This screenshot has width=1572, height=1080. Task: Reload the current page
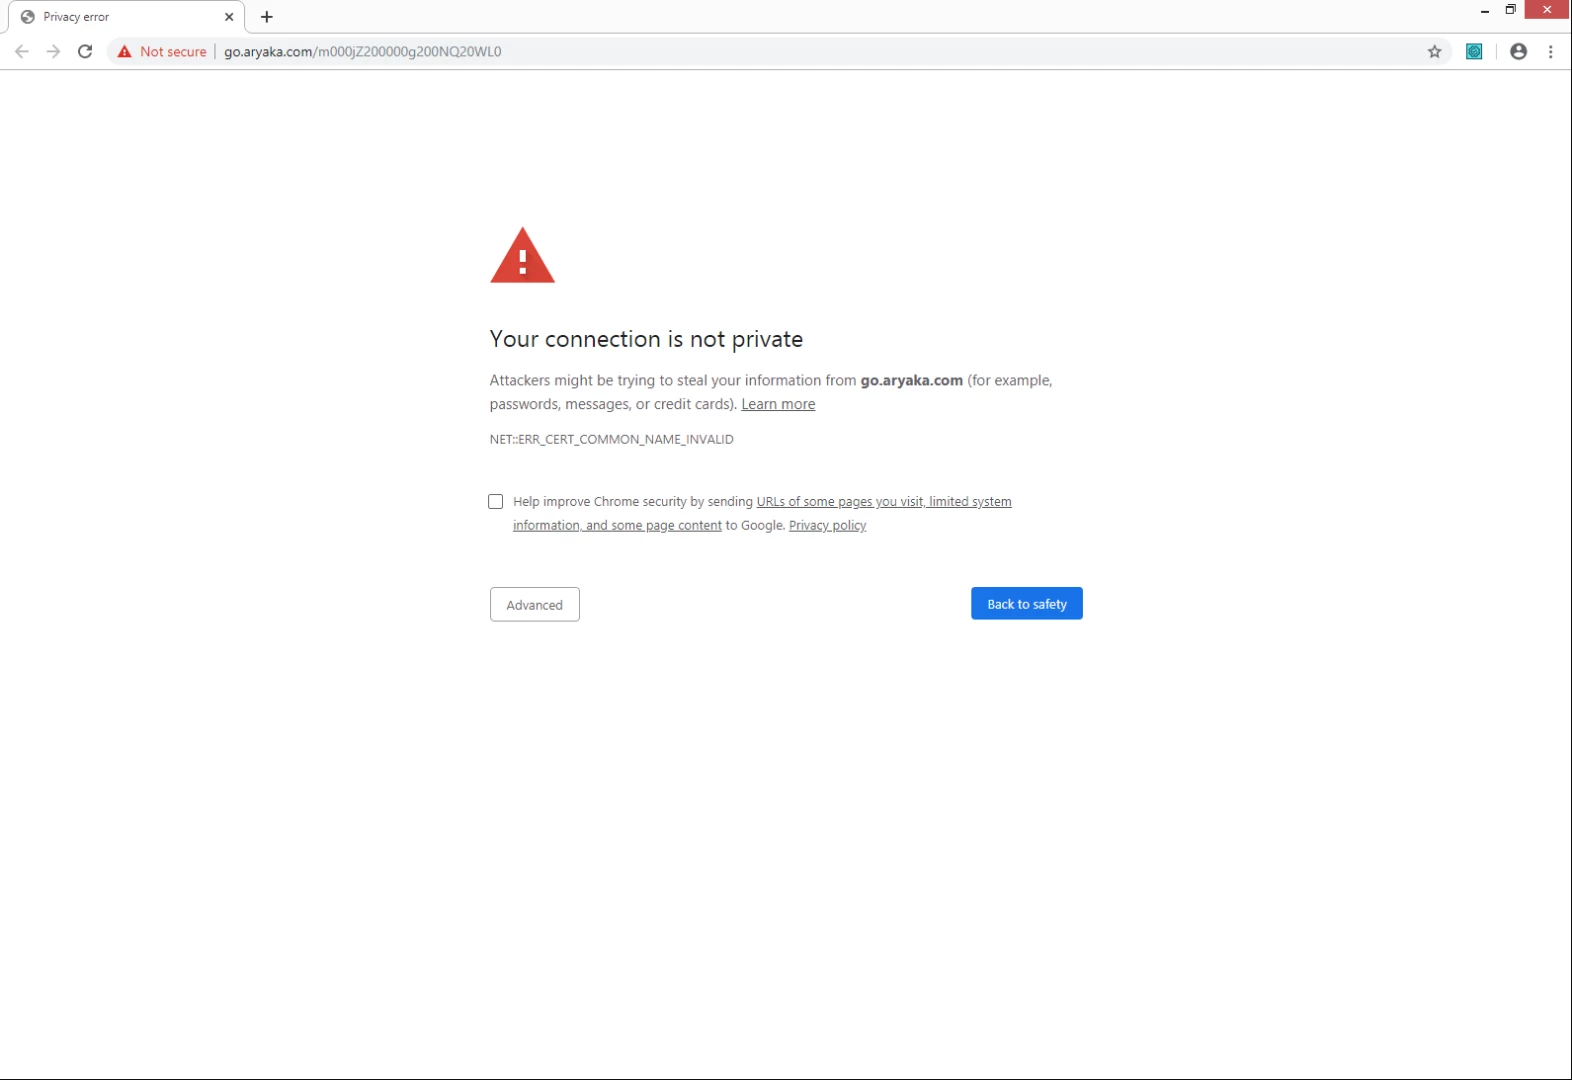tap(85, 51)
